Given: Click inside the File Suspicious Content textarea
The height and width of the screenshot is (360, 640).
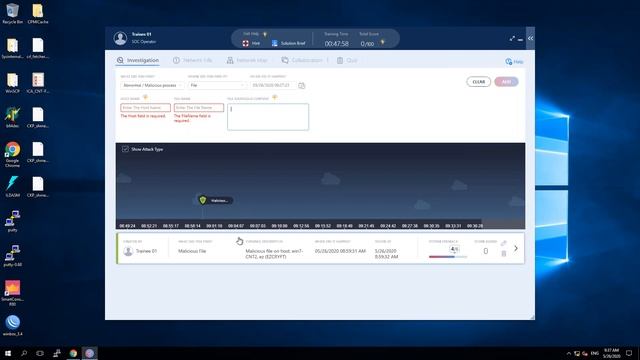Looking at the screenshot, I should [268, 117].
